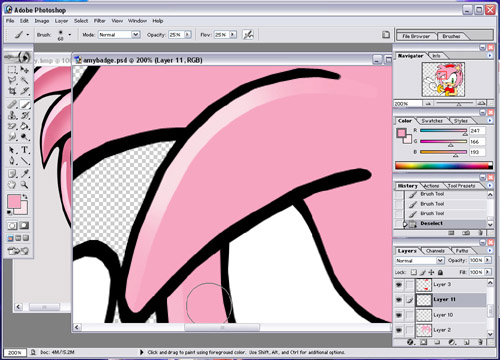The height and width of the screenshot is (360, 500).
Task: Toggle lock all checkbox in Layers panel
Action: [x=440, y=272]
